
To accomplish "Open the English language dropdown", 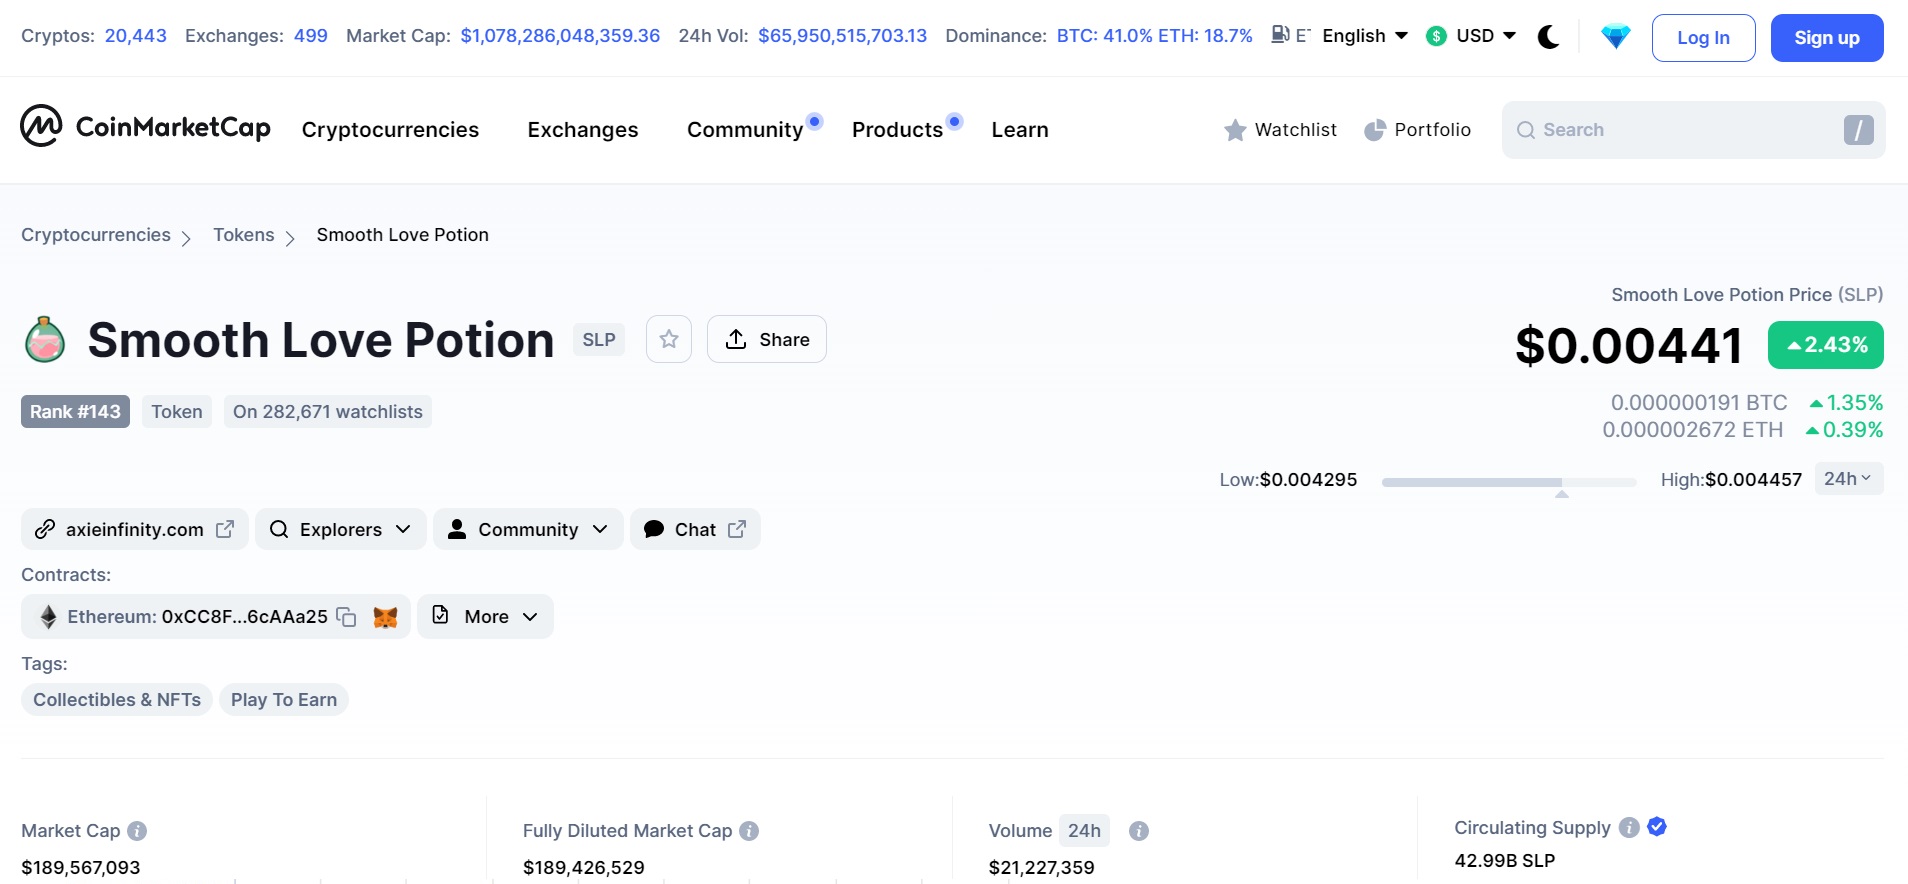I will click(1365, 36).
